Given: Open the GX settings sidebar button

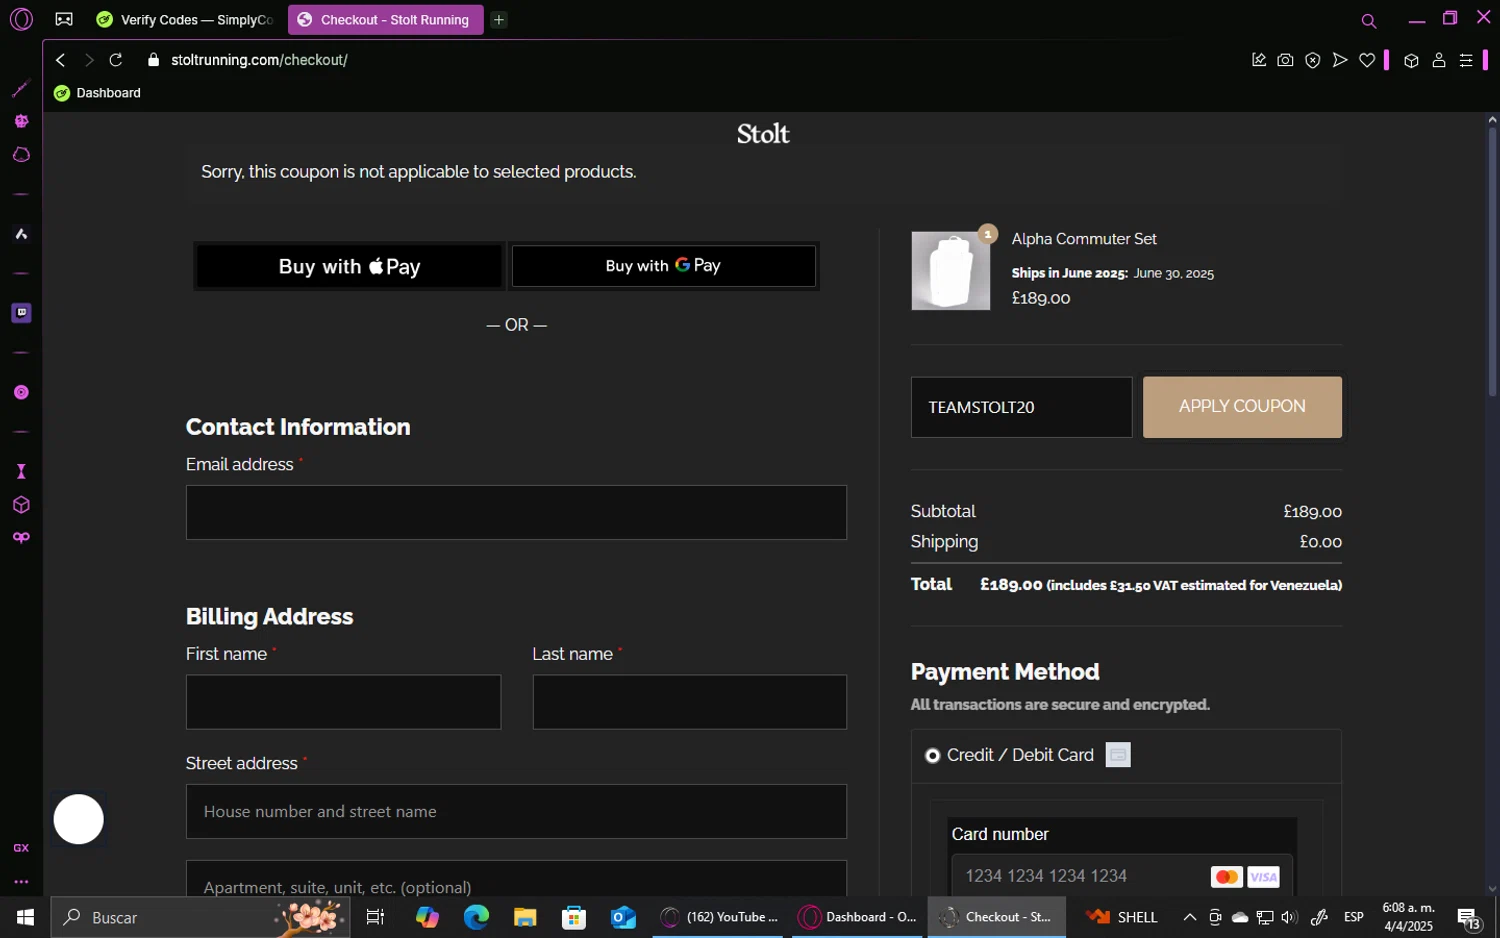Looking at the screenshot, I should point(21,848).
